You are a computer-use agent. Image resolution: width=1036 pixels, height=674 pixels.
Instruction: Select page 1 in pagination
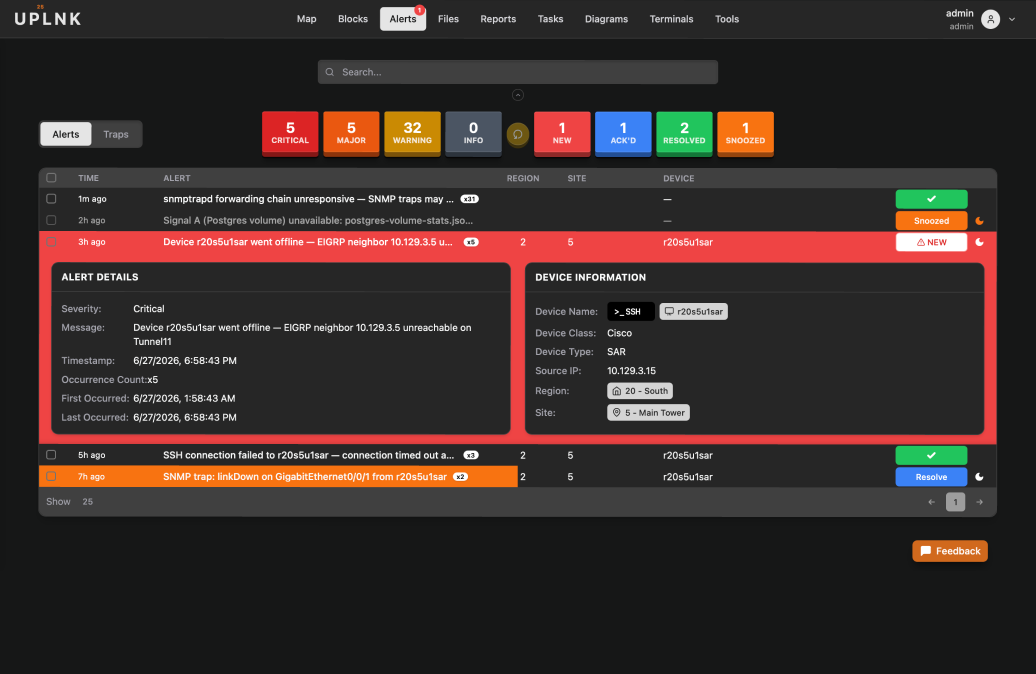(955, 502)
